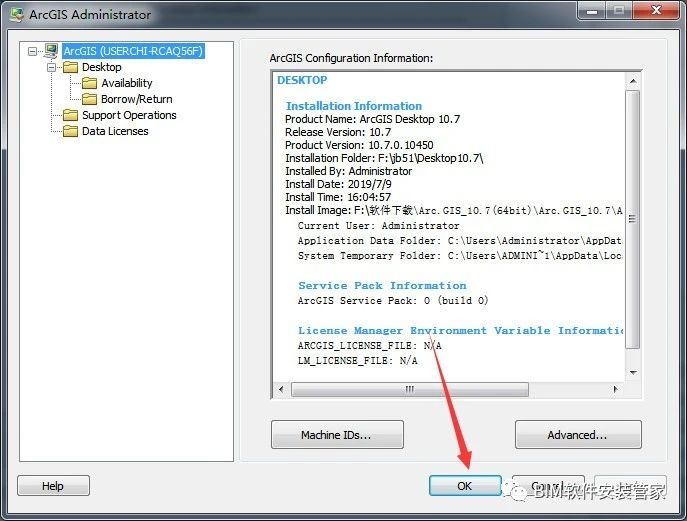This screenshot has height=521, width=687.
Task: Click the Data Licenses folder icon
Action: tap(70, 131)
